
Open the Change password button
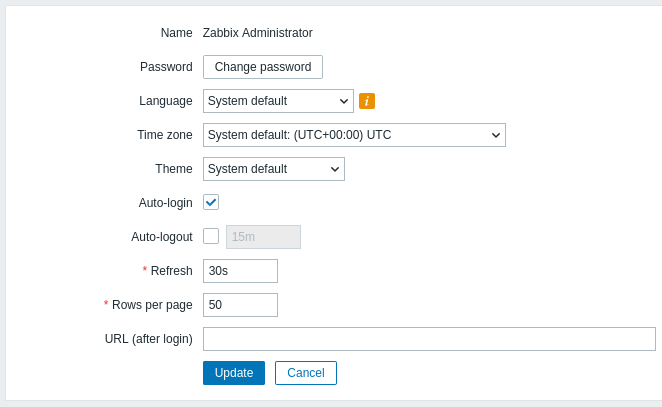(263, 67)
